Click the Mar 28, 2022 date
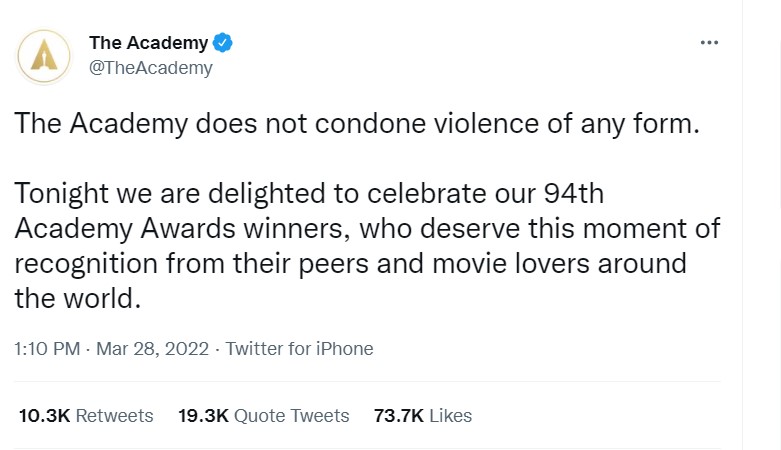 point(152,349)
